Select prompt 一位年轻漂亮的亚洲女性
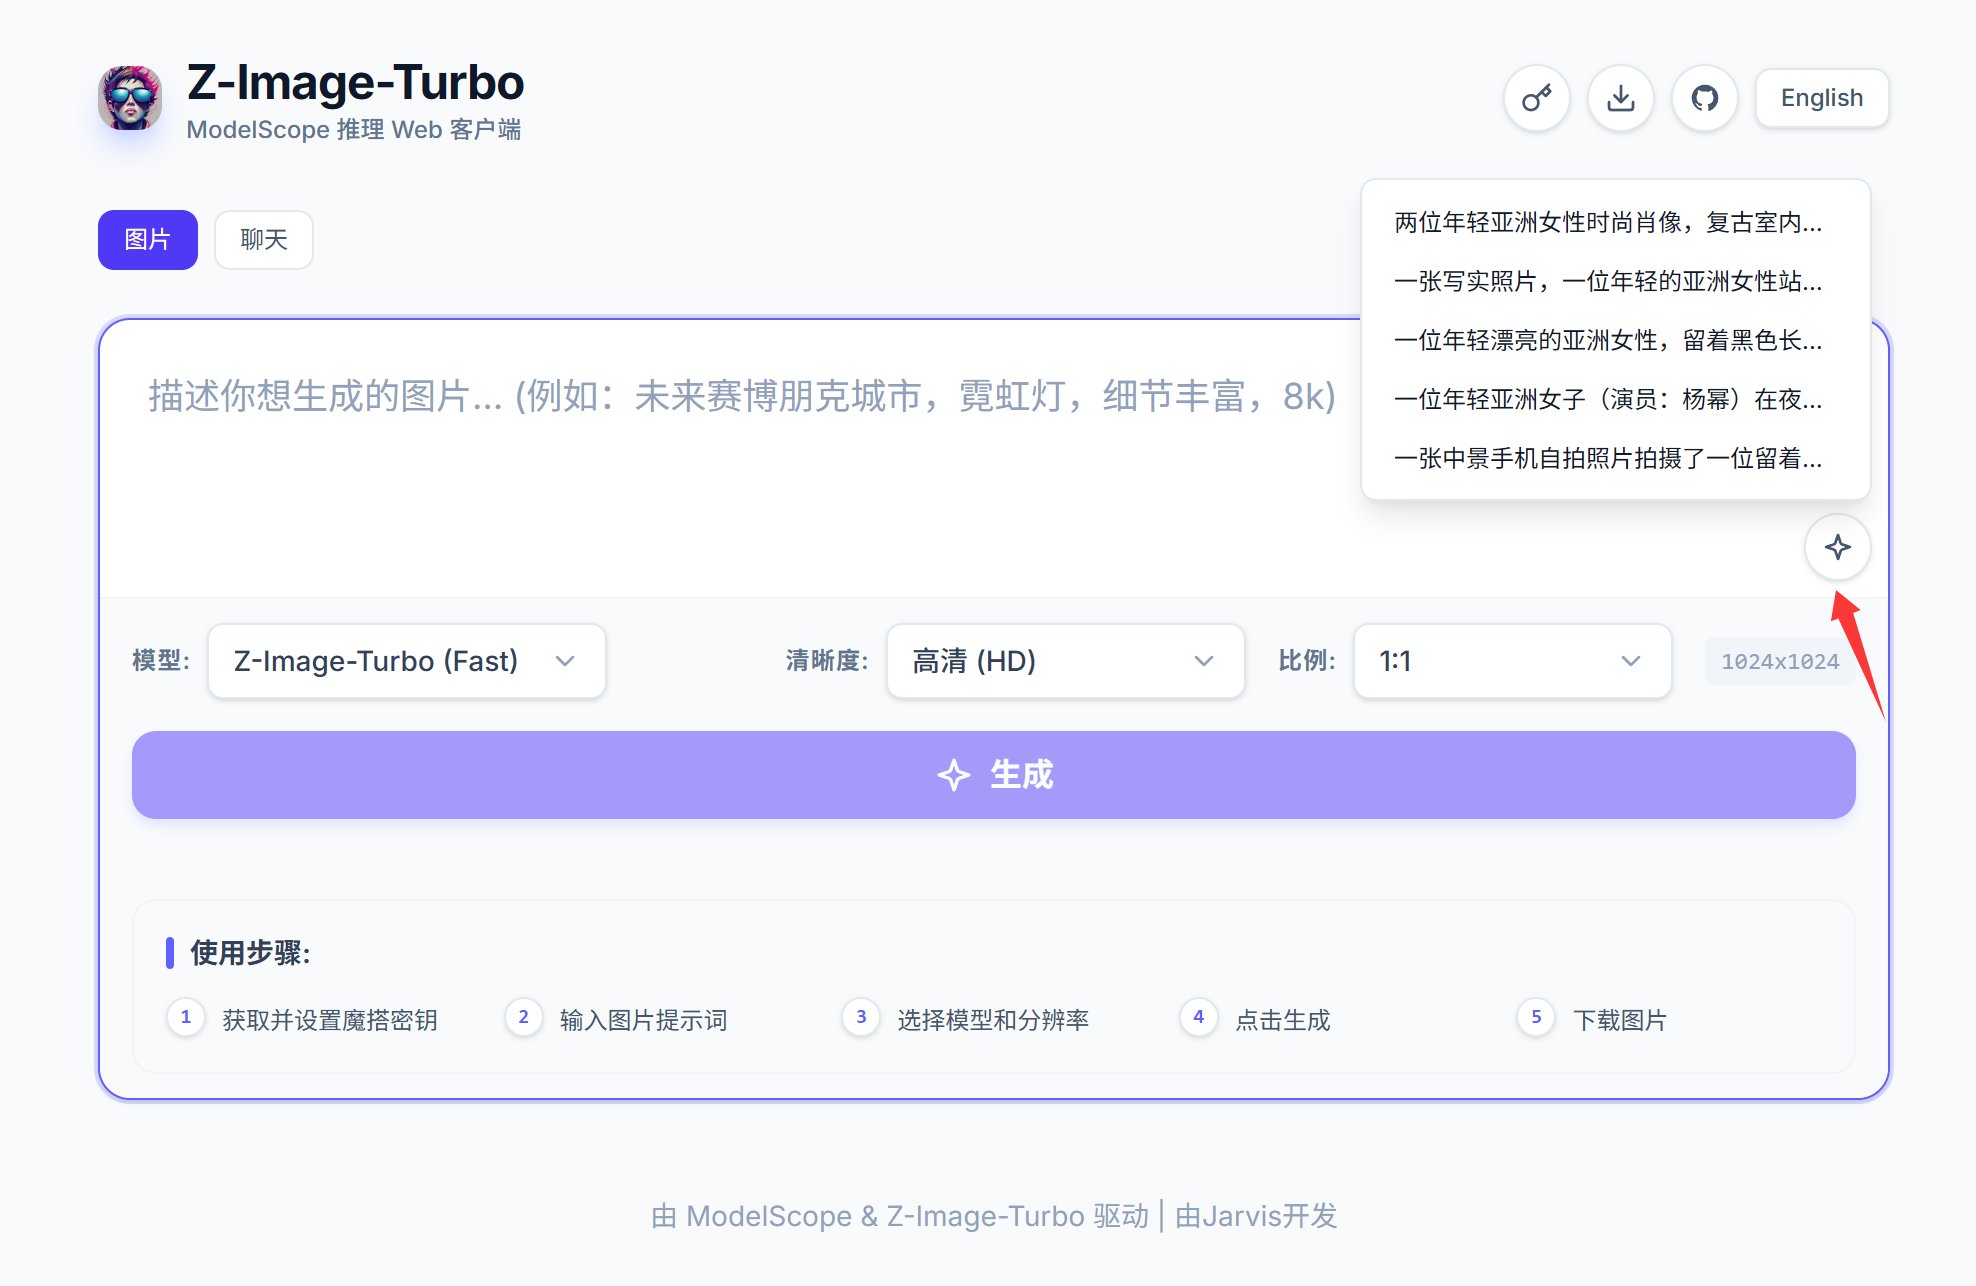This screenshot has width=1976, height=1286. click(1608, 340)
